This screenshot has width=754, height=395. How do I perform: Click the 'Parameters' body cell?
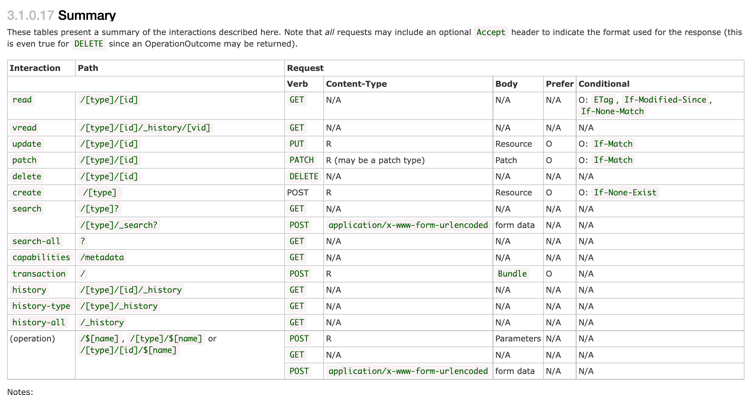pyautogui.click(x=518, y=339)
